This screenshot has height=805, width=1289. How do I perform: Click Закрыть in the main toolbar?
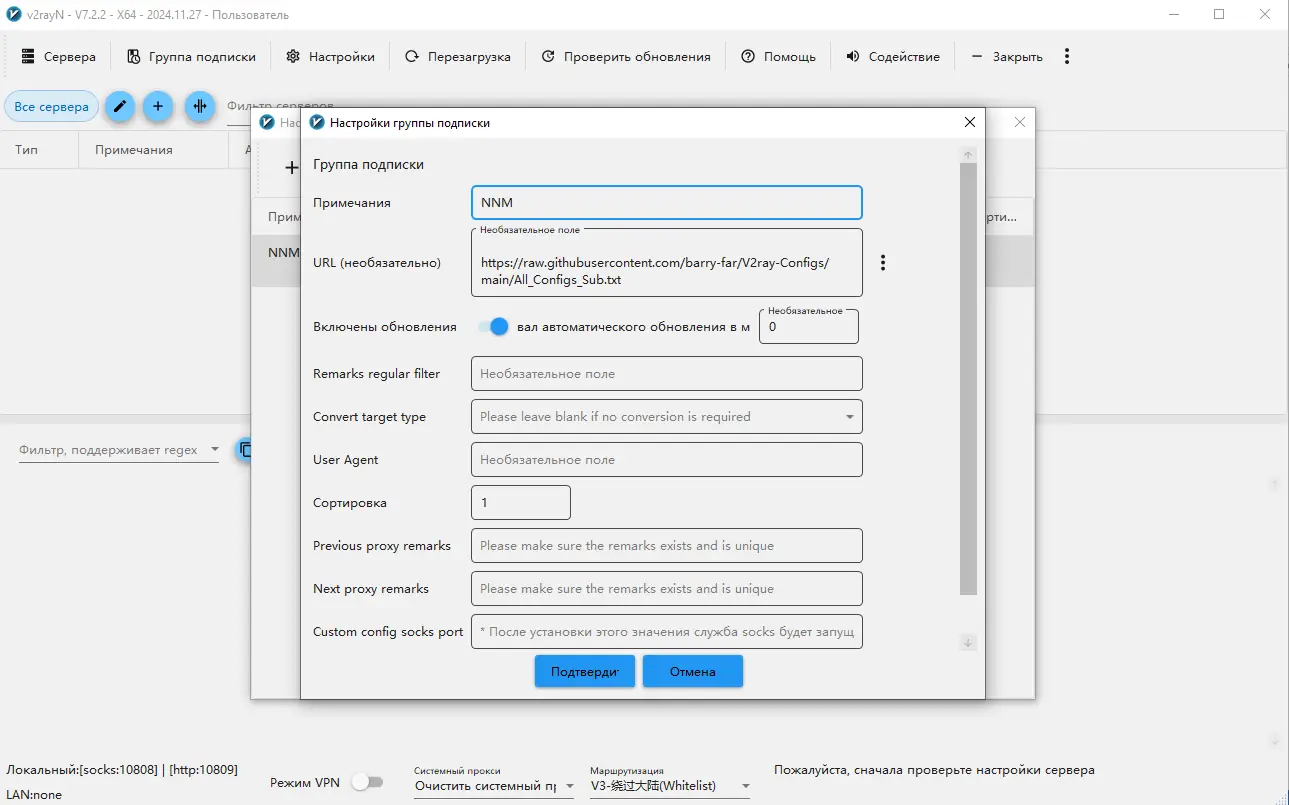pos(1007,57)
